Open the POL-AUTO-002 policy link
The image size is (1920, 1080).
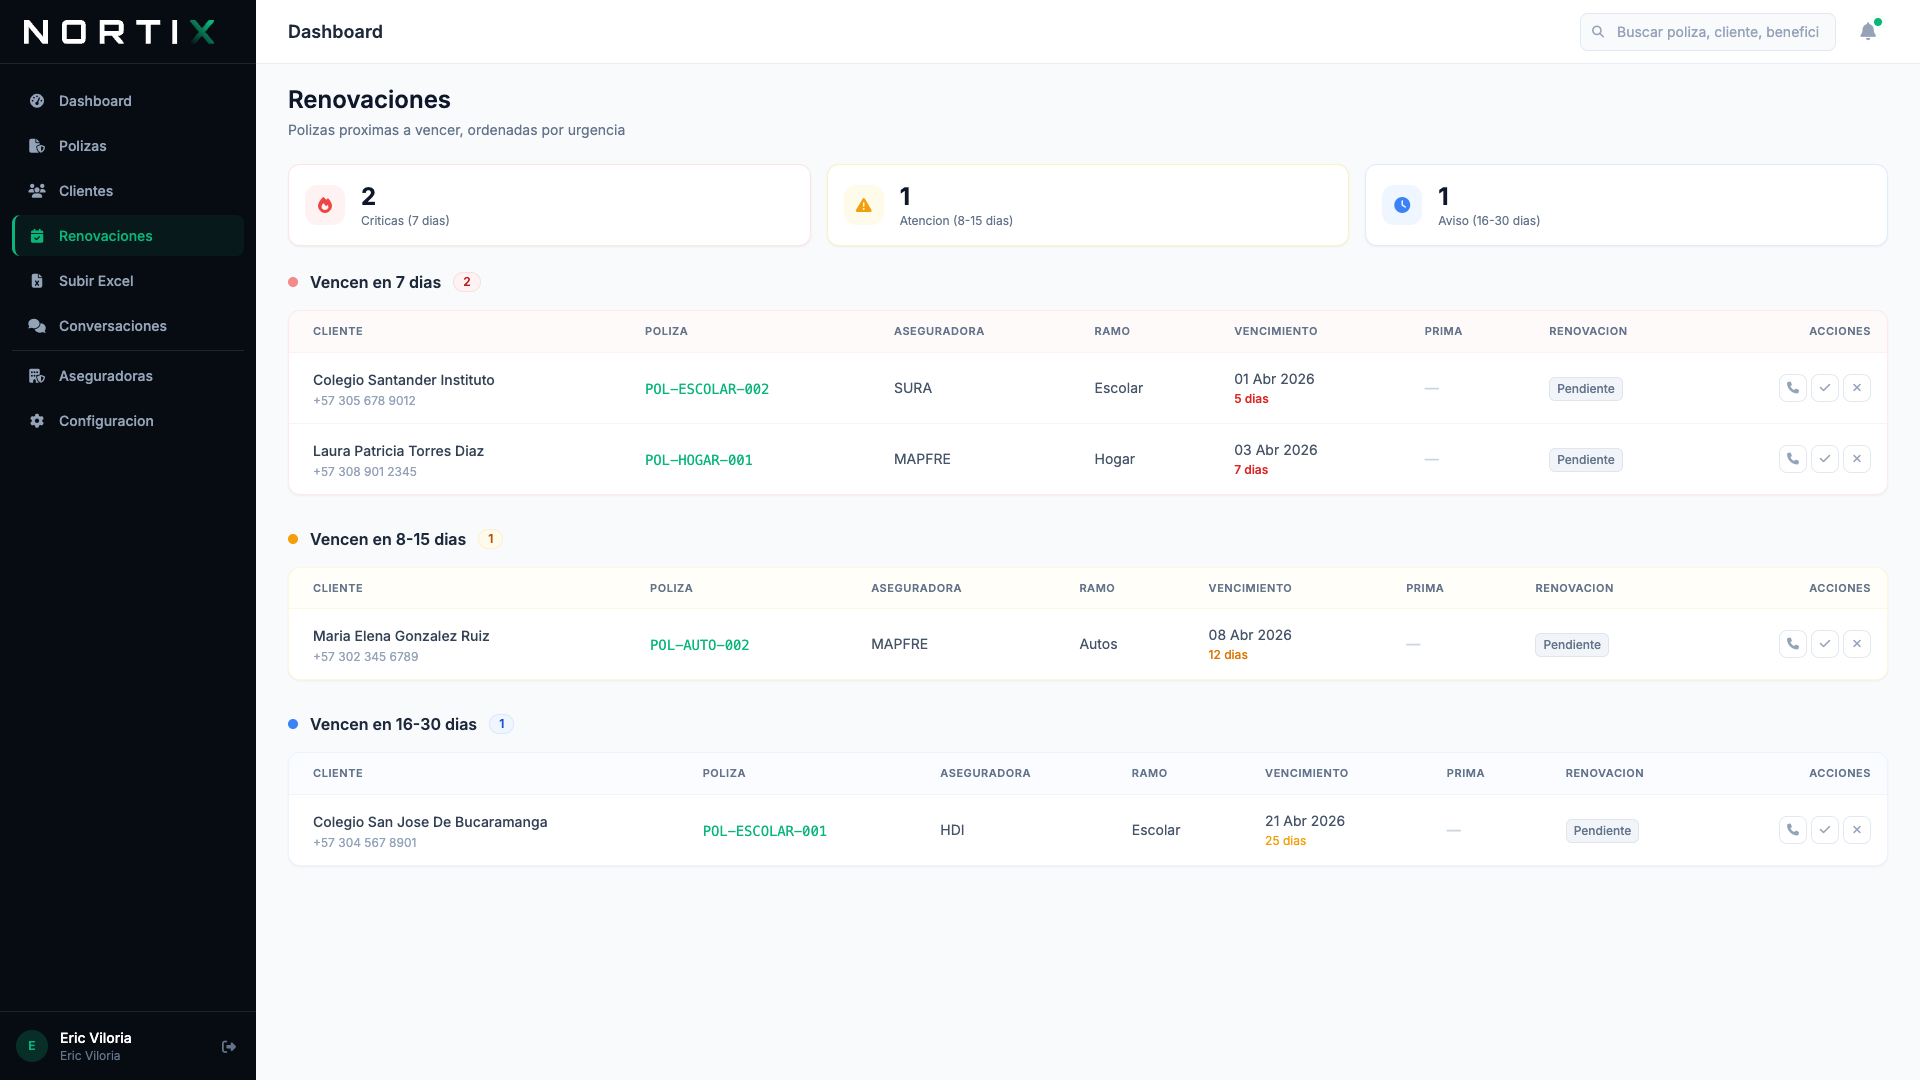(x=699, y=645)
